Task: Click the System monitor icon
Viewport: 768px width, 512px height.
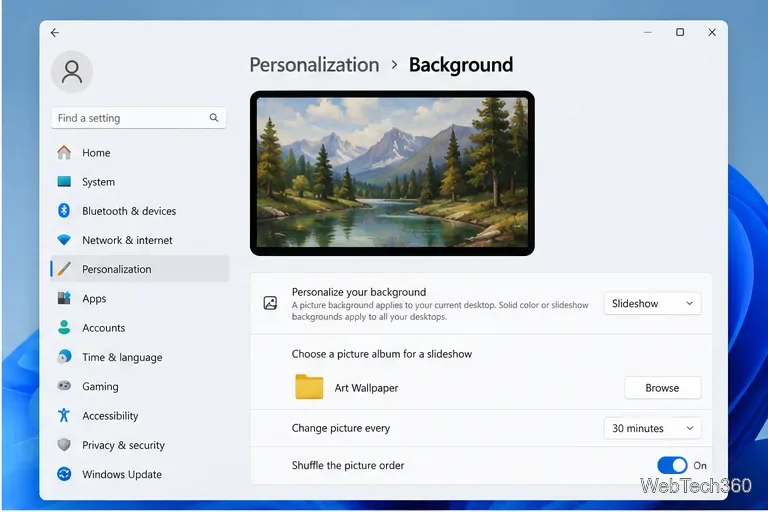Action: [64, 182]
